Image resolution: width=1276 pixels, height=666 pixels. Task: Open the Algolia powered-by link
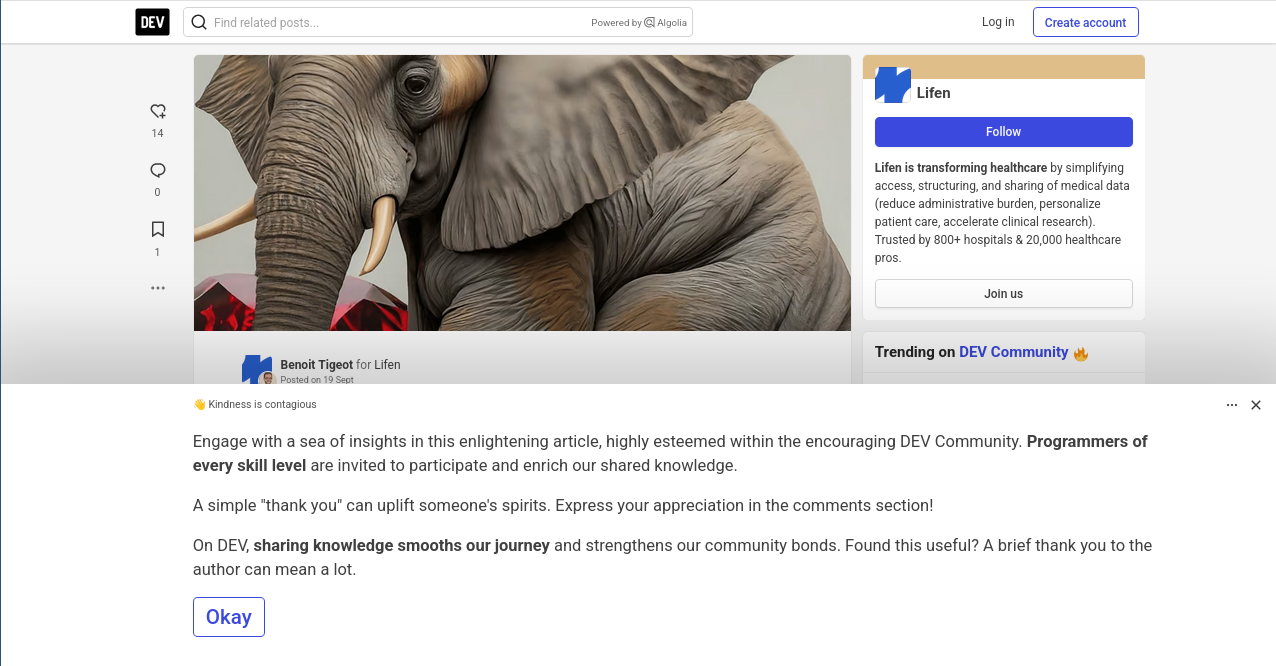639,22
